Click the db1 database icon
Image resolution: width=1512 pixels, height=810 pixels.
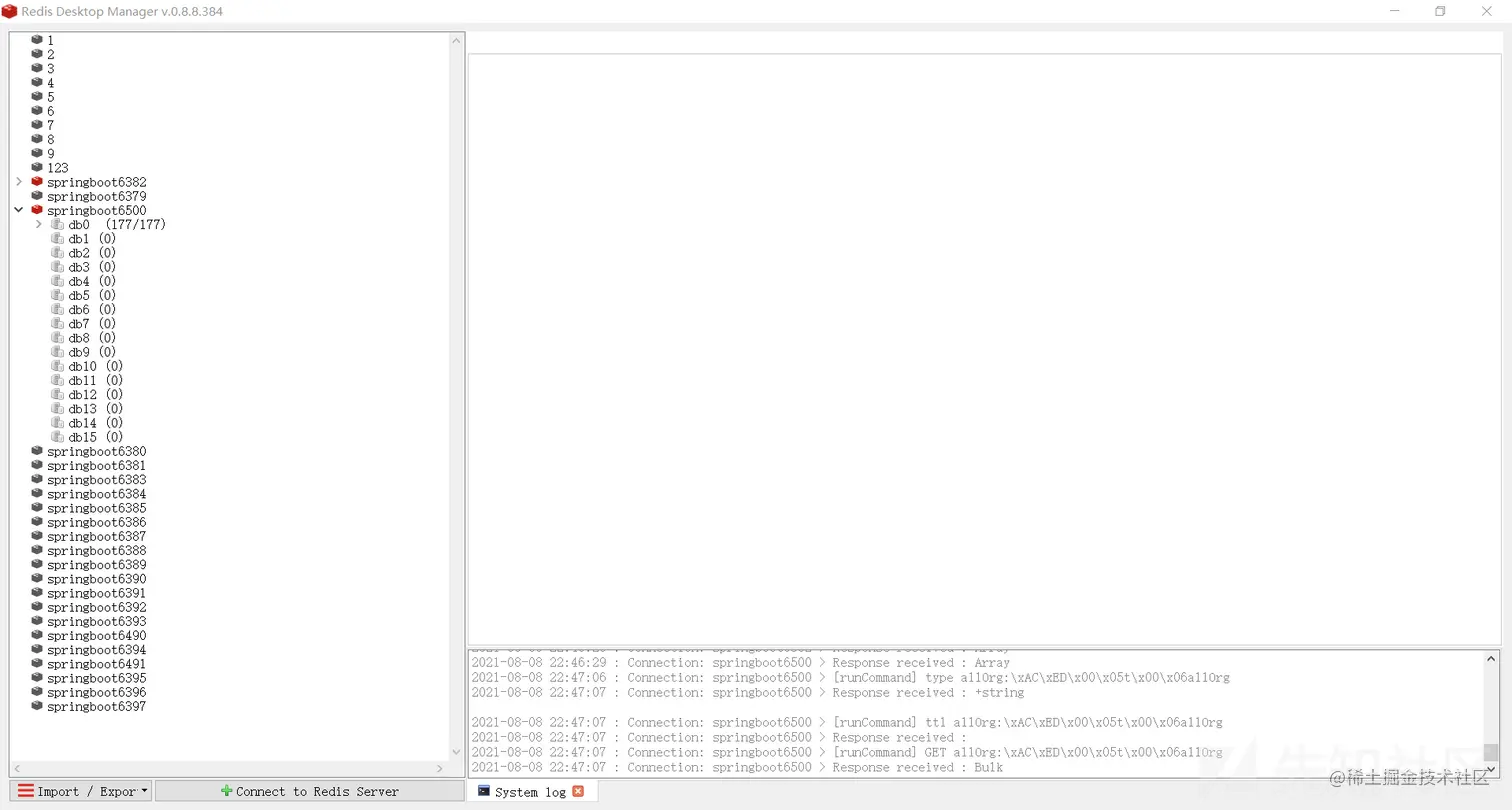(58, 238)
